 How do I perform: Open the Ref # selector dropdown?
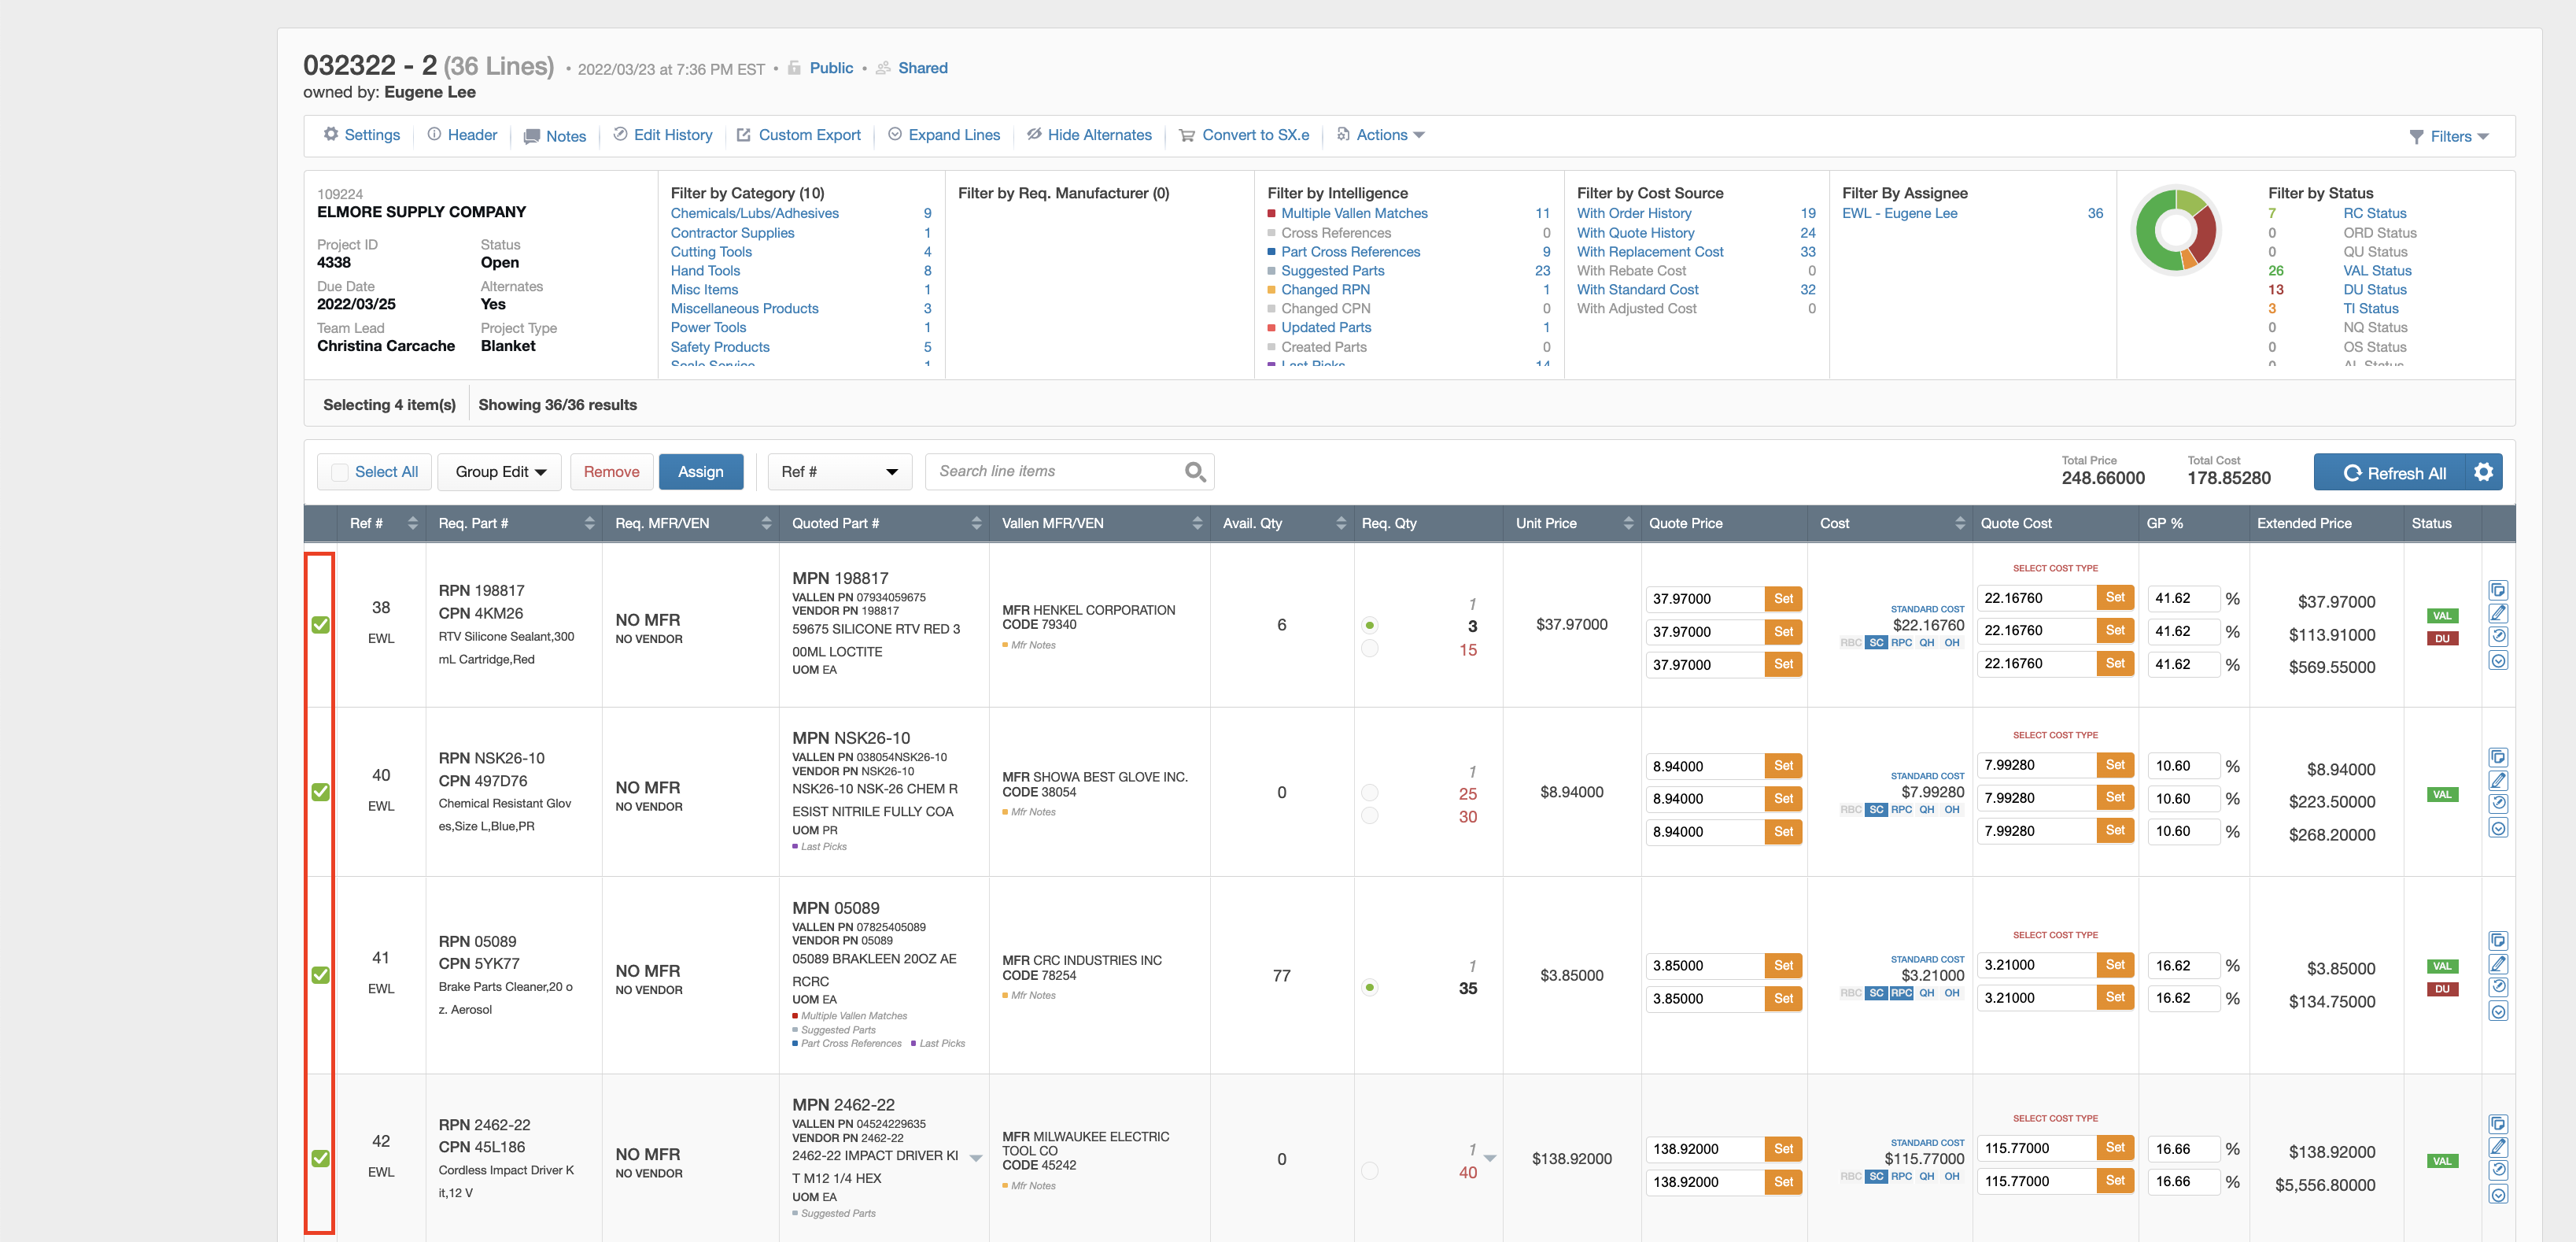coord(839,471)
